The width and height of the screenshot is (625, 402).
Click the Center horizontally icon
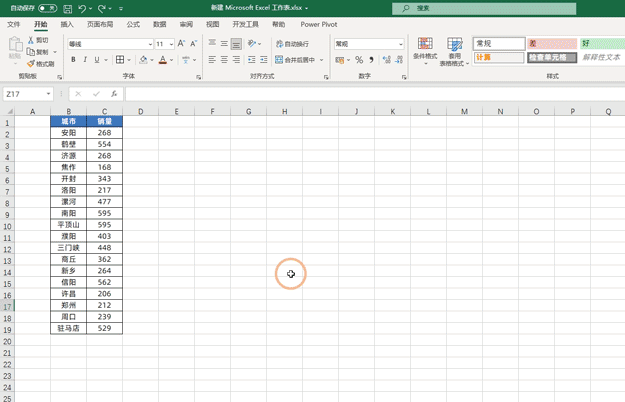(224, 60)
